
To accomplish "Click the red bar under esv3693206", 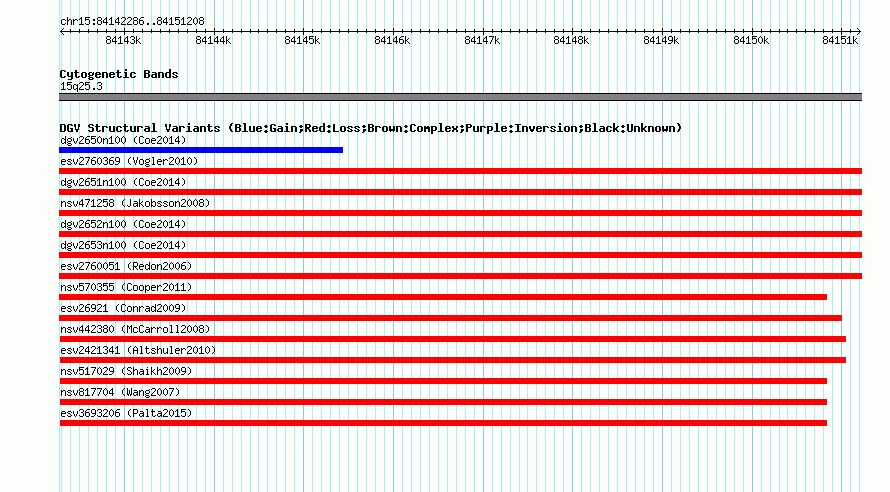I will click(443, 423).
